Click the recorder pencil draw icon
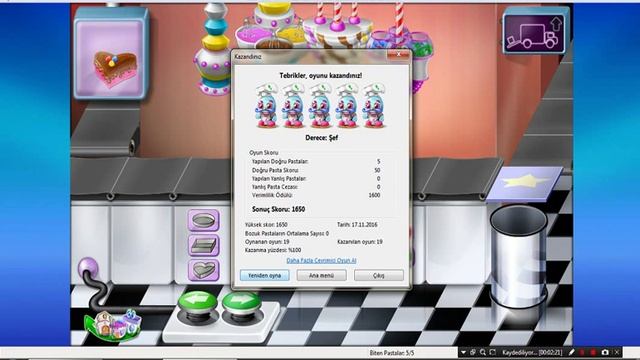Image resolution: width=640 pixels, height=360 pixels. [571, 352]
